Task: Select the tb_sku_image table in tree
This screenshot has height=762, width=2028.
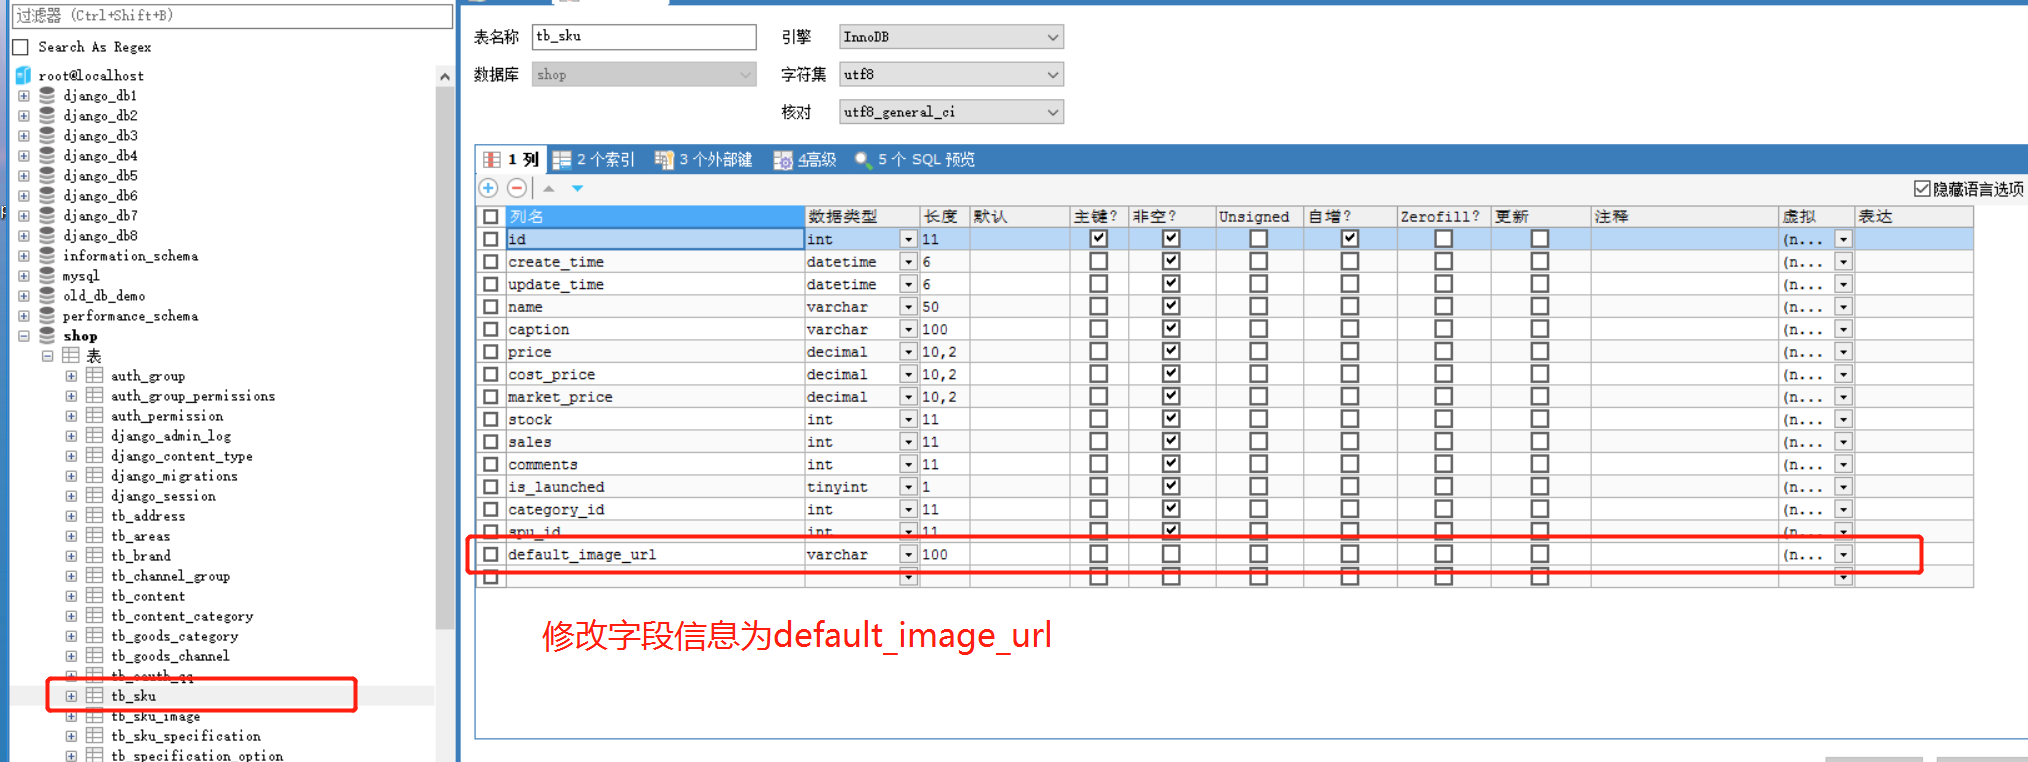Action: point(155,716)
